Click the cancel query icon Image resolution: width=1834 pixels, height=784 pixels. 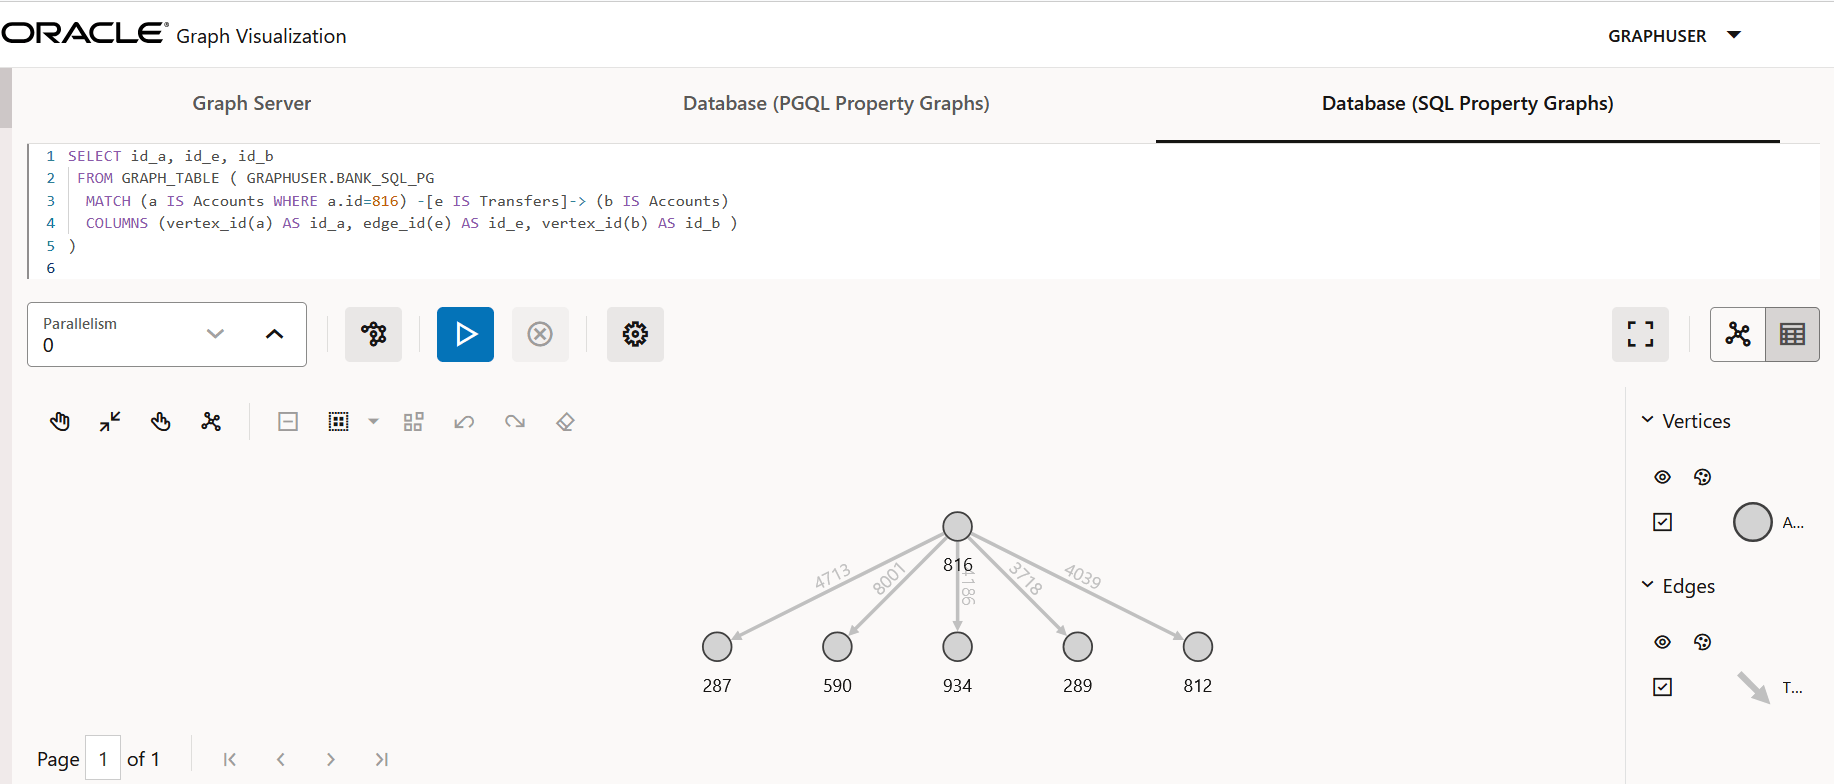(x=540, y=334)
